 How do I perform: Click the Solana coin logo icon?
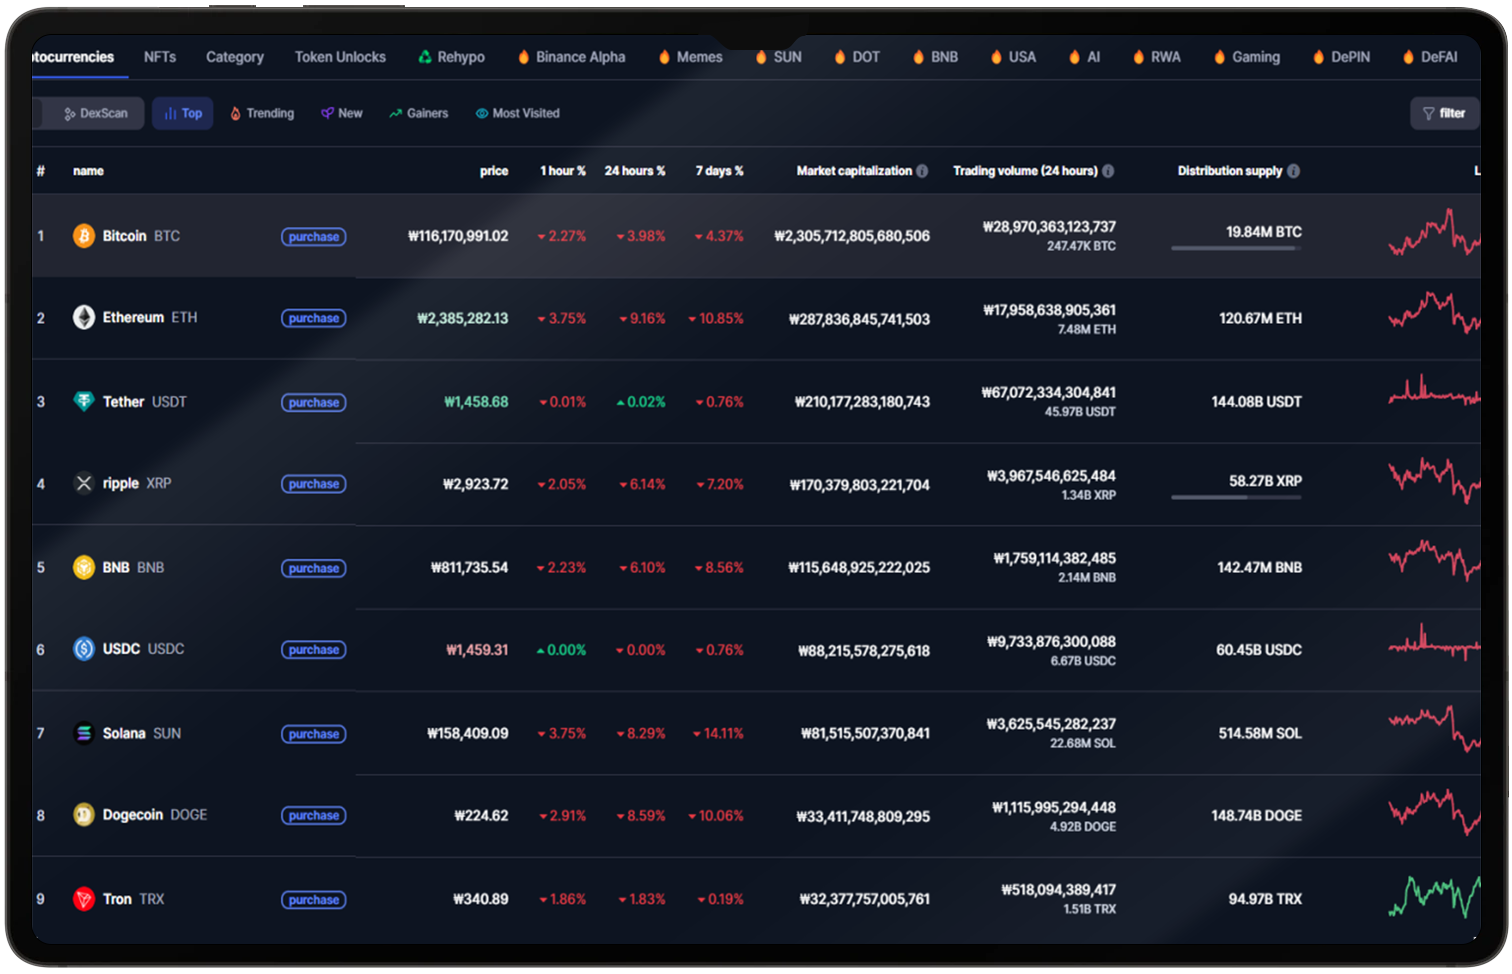pyautogui.click(x=84, y=733)
